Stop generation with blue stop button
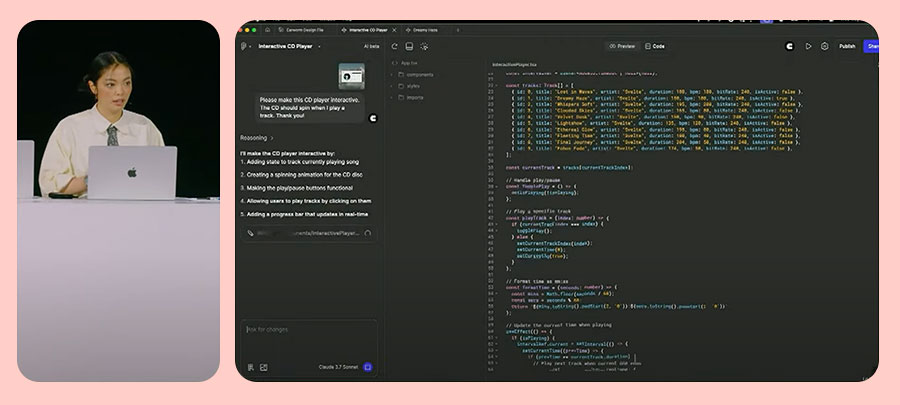 tap(368, 367)
